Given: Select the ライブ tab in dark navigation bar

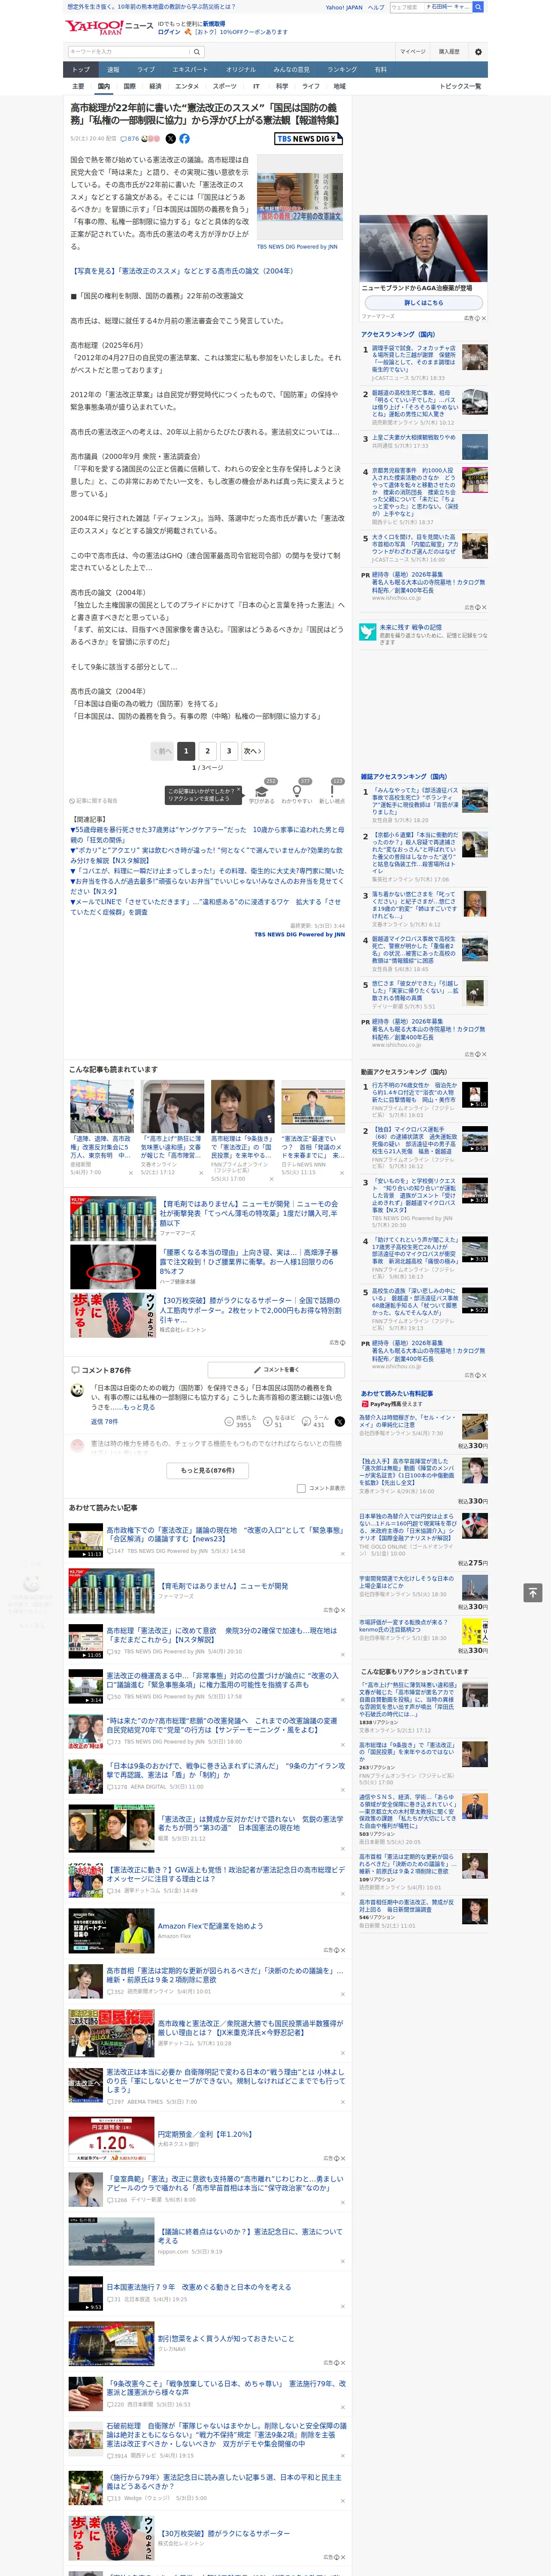Looking at the screenshot, I should 146,70.
